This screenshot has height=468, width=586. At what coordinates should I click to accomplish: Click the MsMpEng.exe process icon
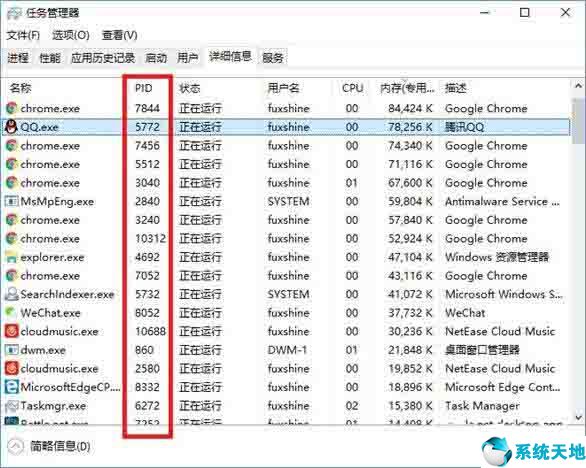point(11,201)
